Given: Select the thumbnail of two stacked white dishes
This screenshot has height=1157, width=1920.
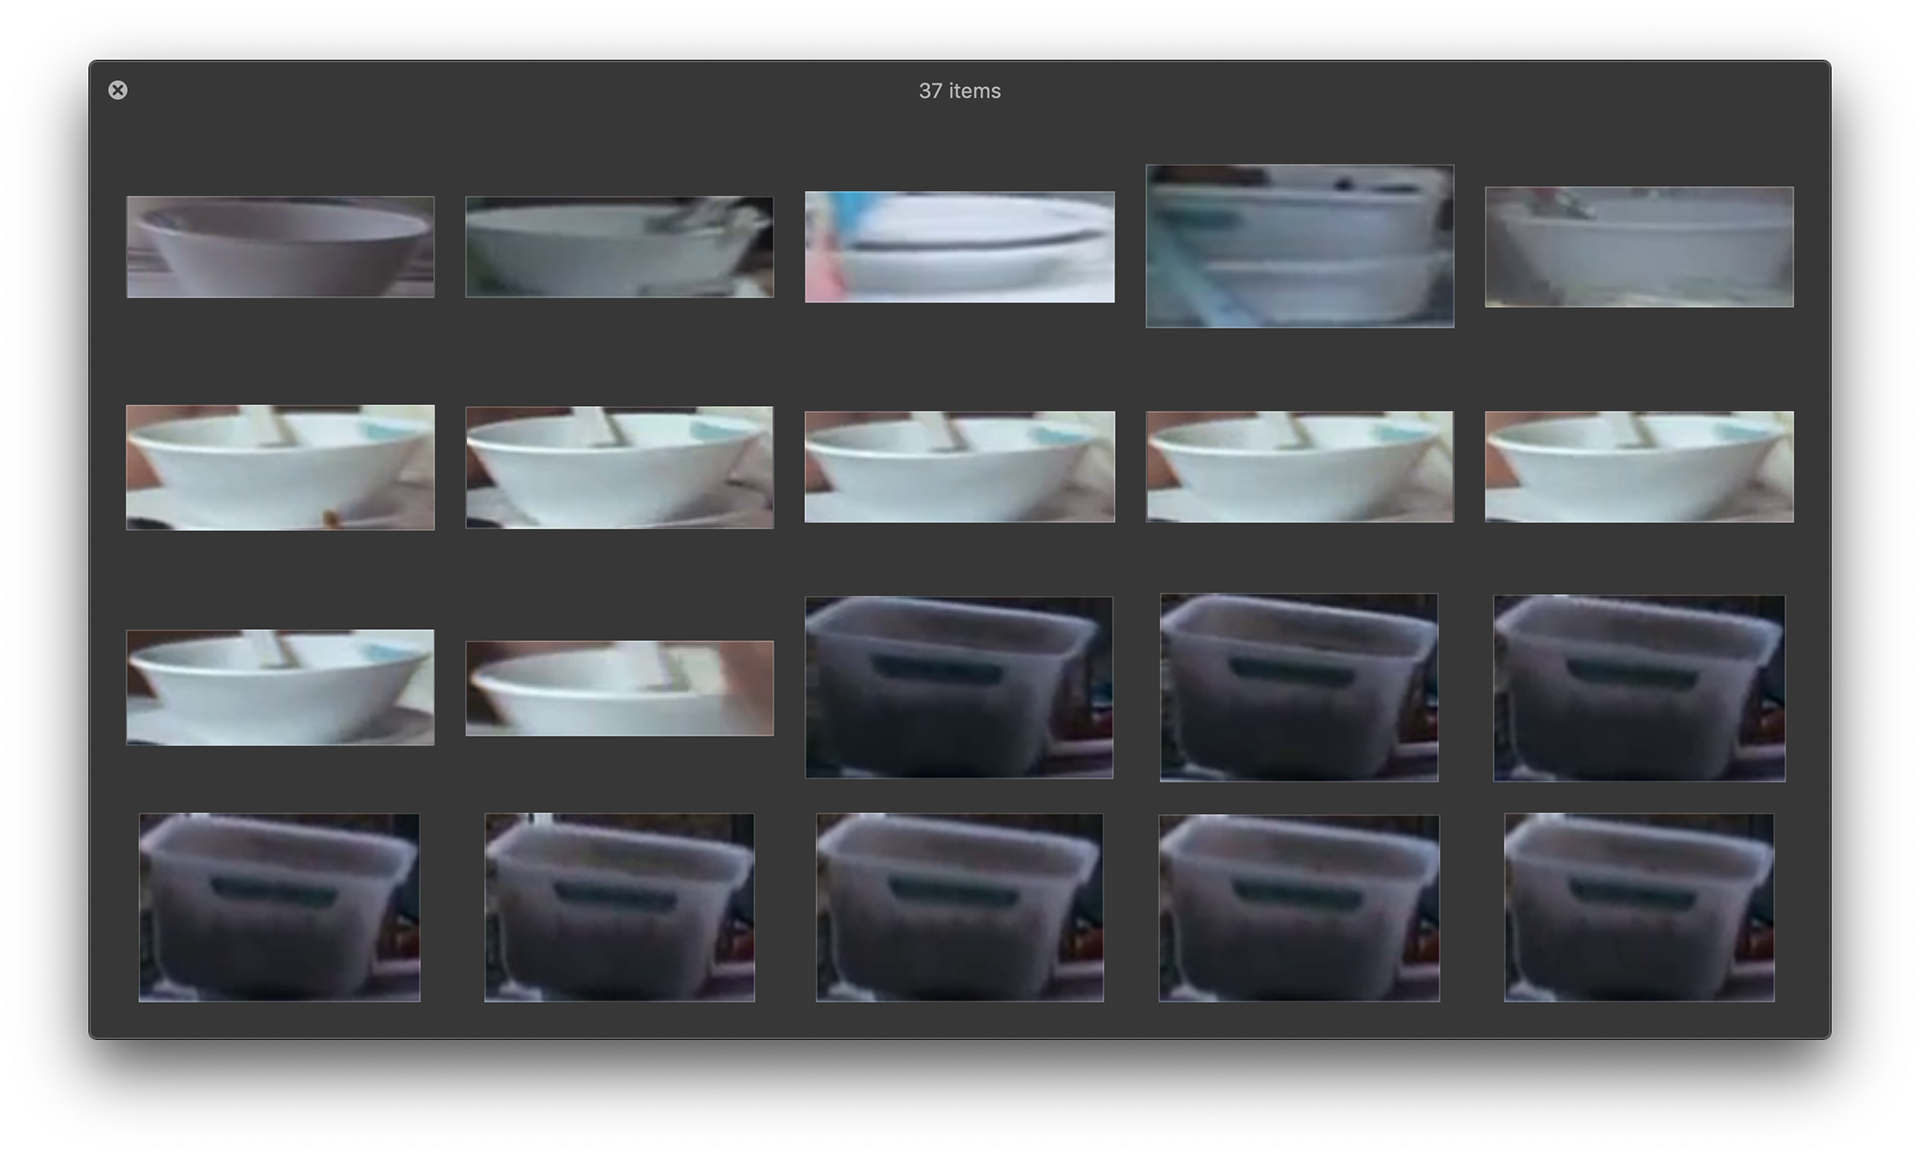Looking at the screenshot, I should [x=1299, y=246].
